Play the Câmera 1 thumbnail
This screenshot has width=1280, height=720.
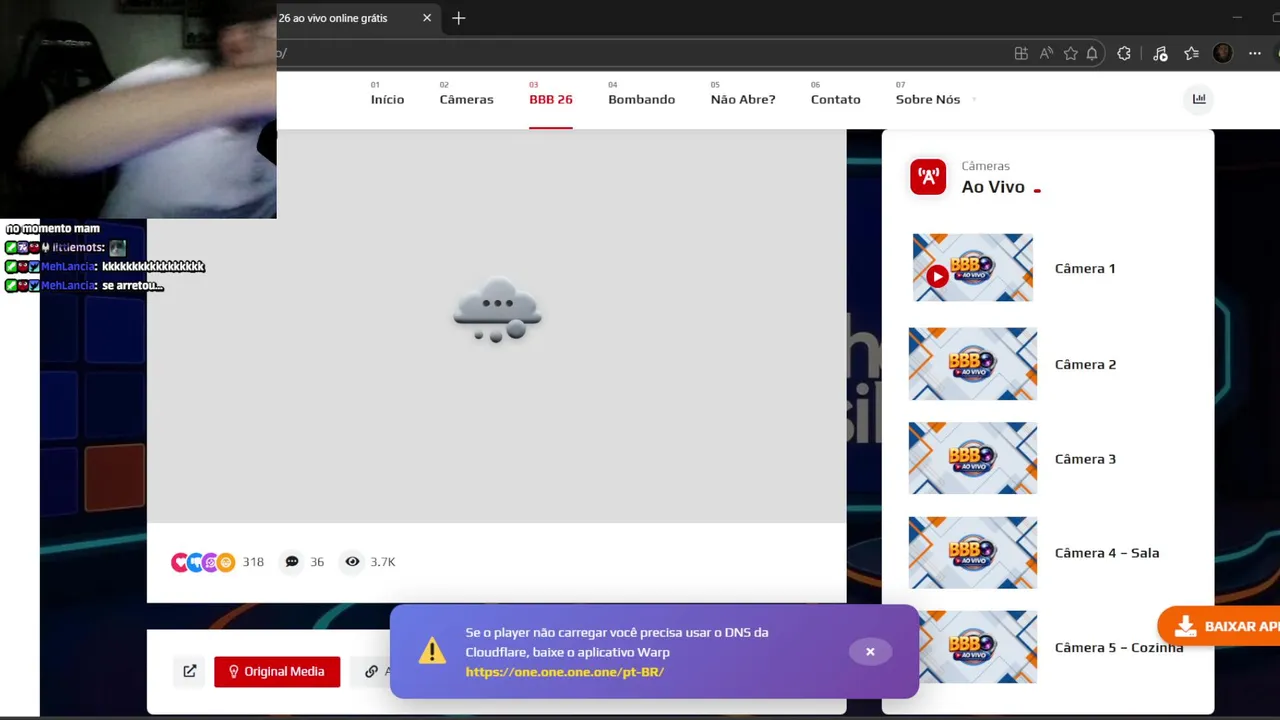click(x=973, y=268)
